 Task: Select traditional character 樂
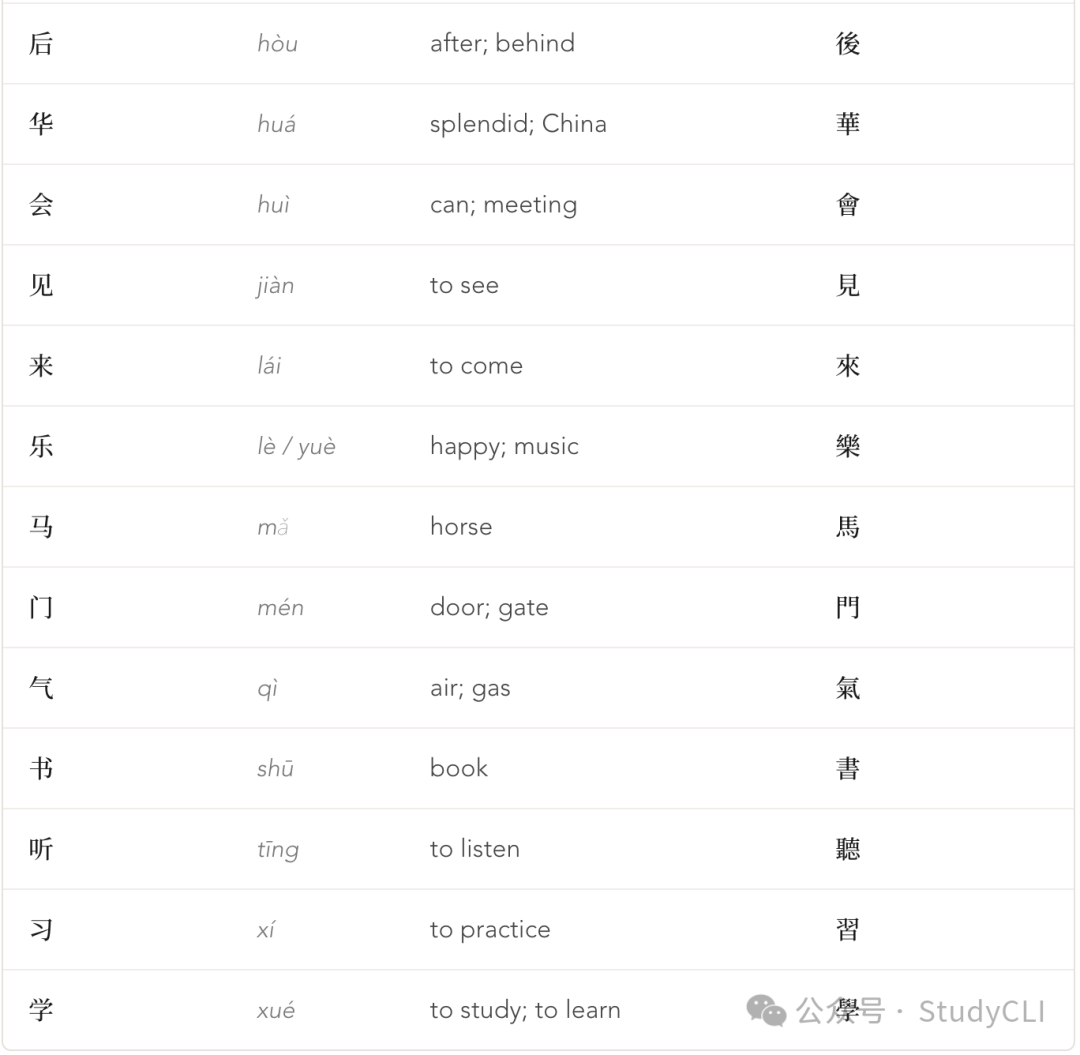(x=848, y=446)
